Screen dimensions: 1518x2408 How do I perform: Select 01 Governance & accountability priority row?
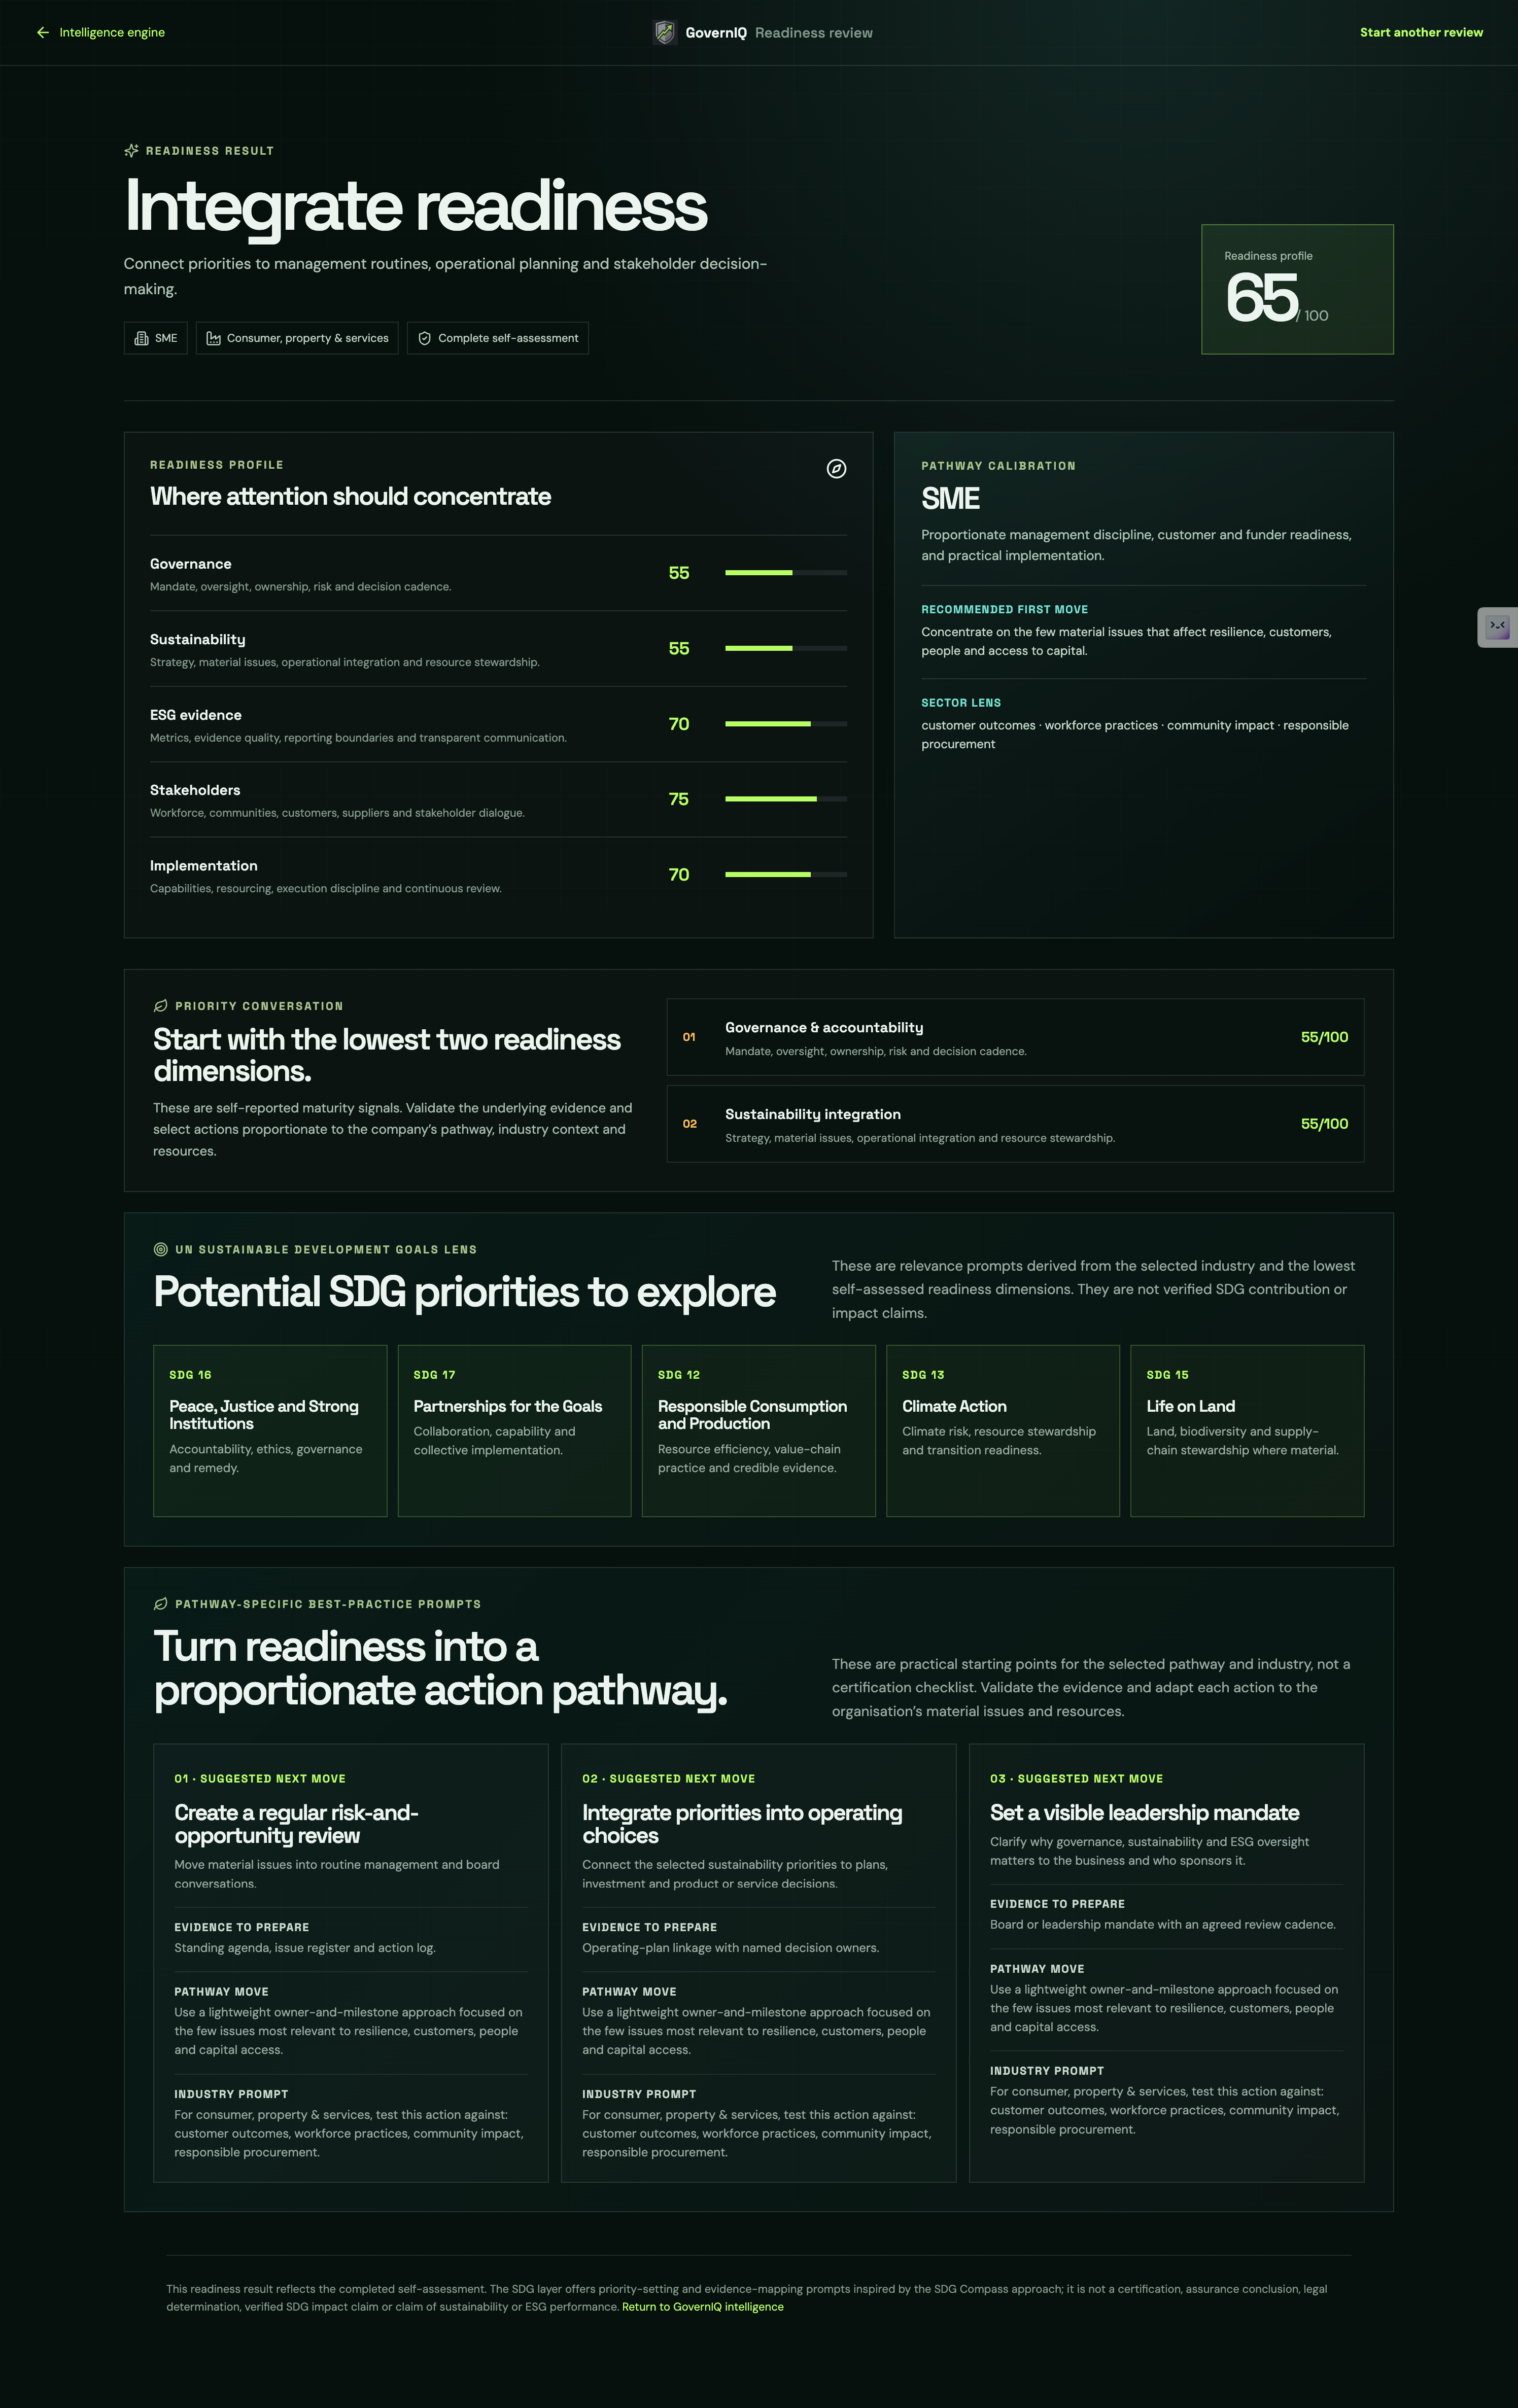coord(1015,1037)
